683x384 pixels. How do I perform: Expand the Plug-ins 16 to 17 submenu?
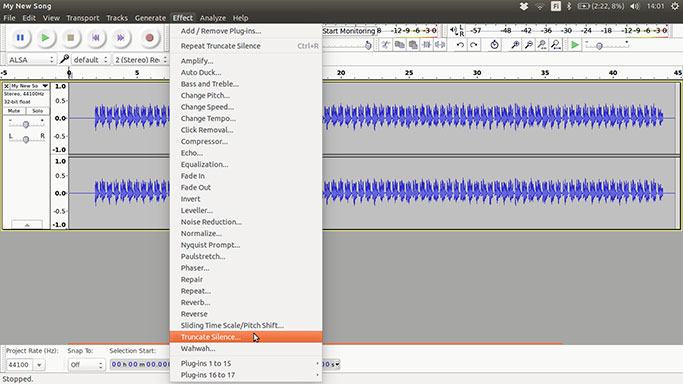pos(246,375)
